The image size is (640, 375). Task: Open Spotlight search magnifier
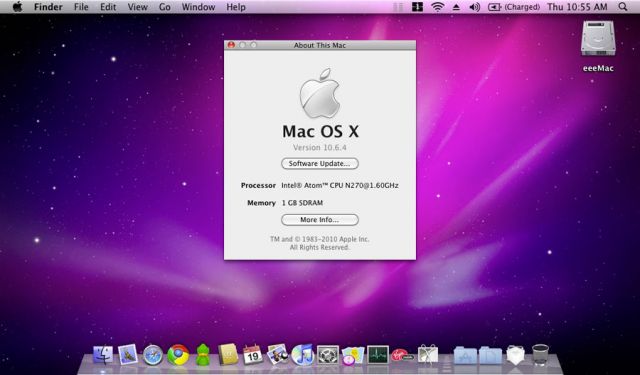pos(623,7)
